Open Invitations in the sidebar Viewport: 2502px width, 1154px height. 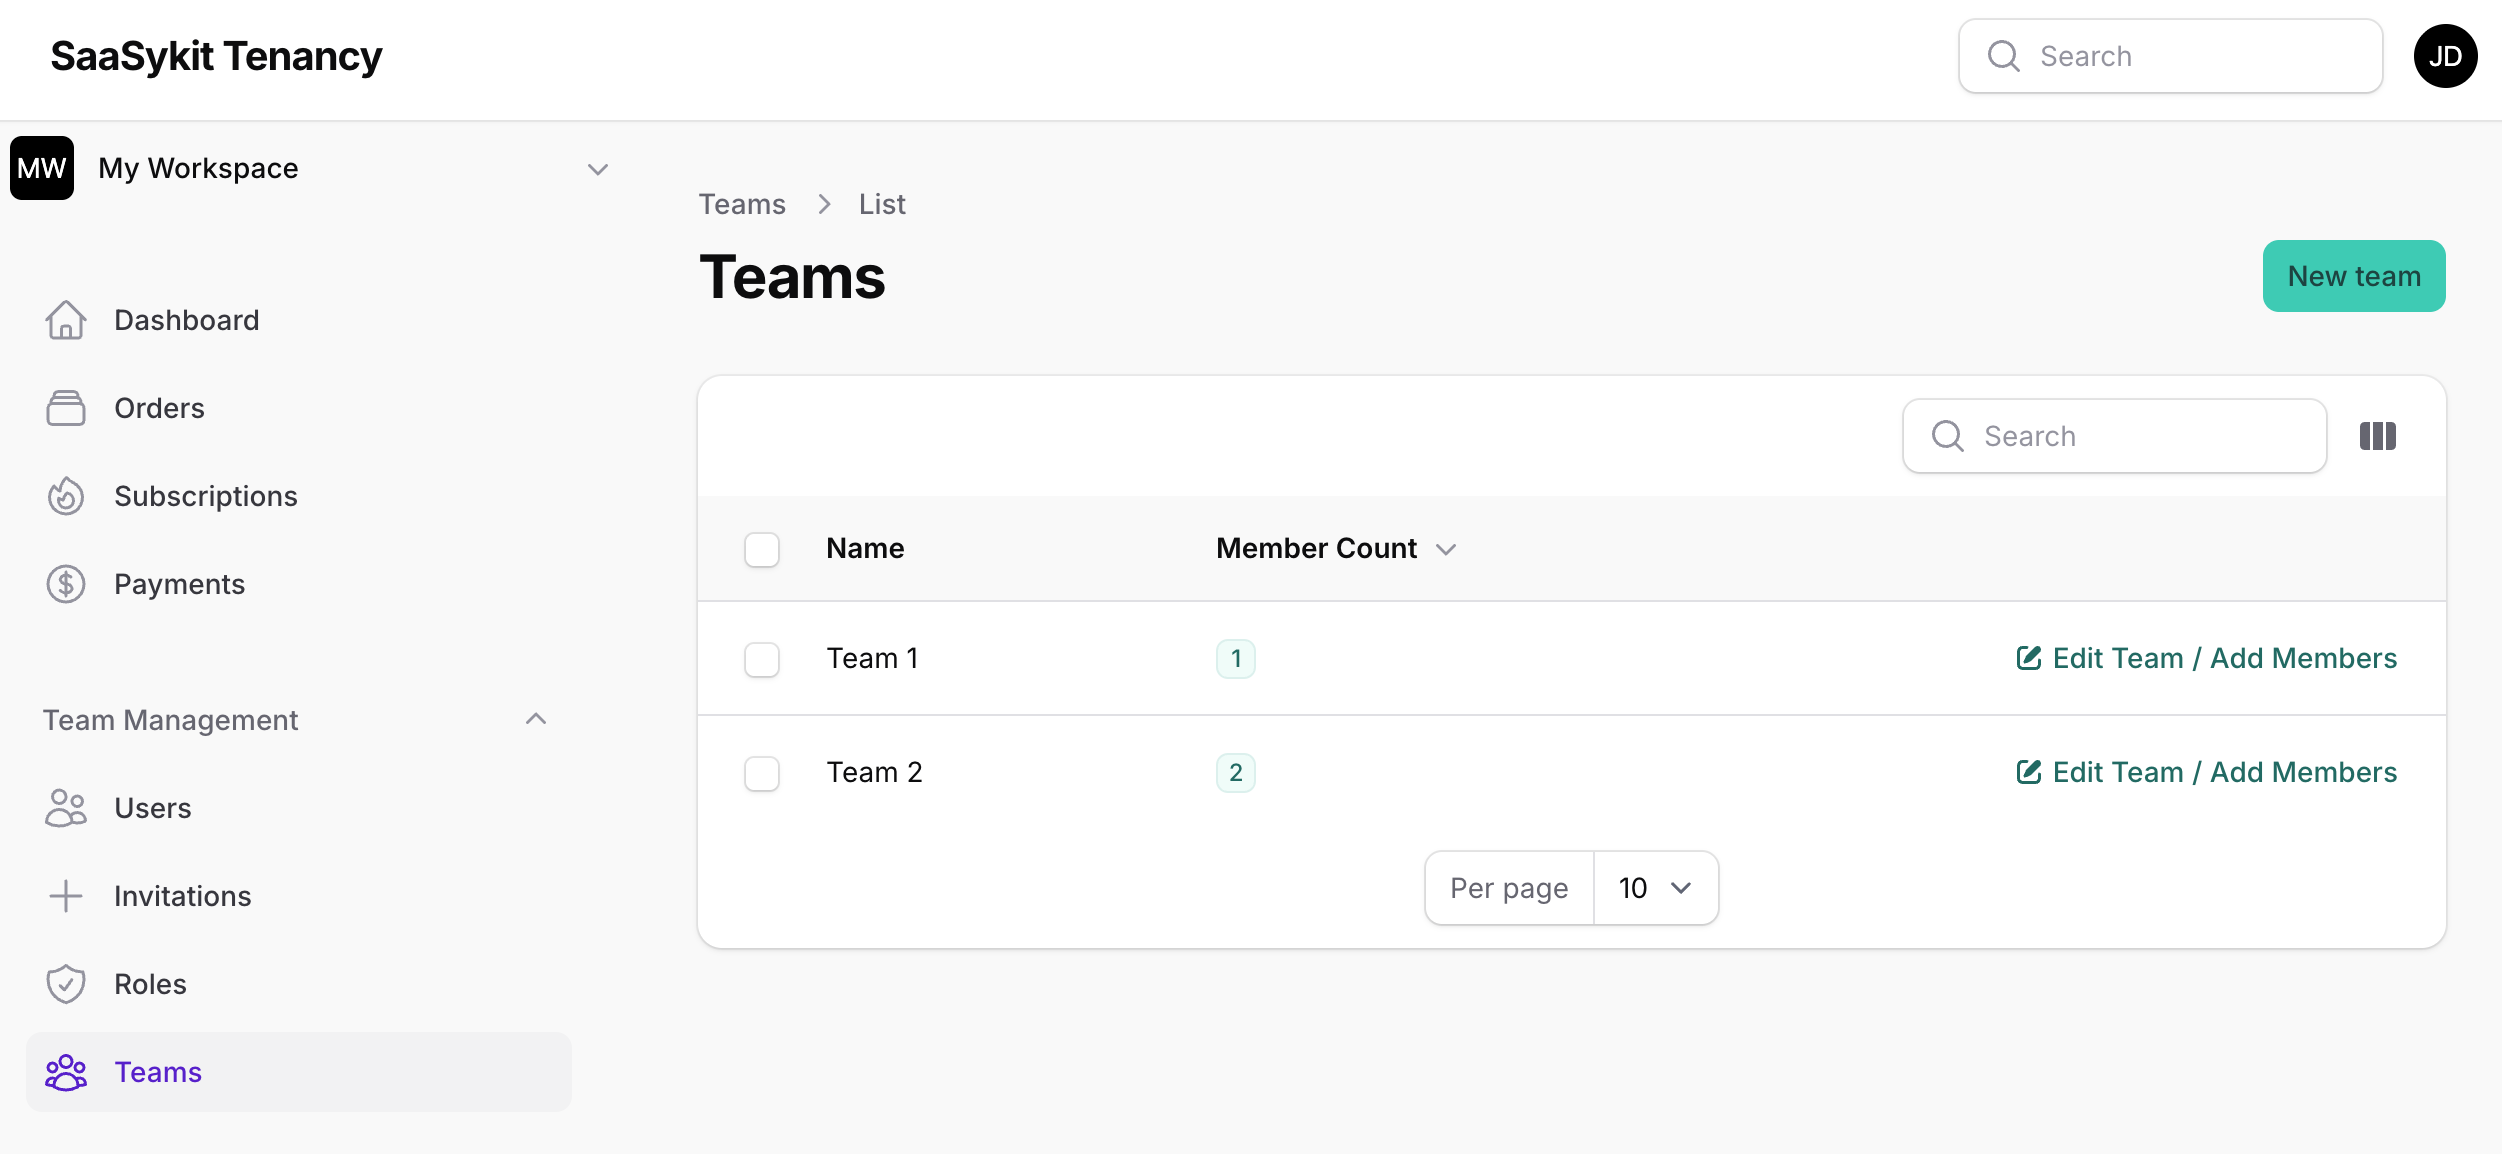182,896
